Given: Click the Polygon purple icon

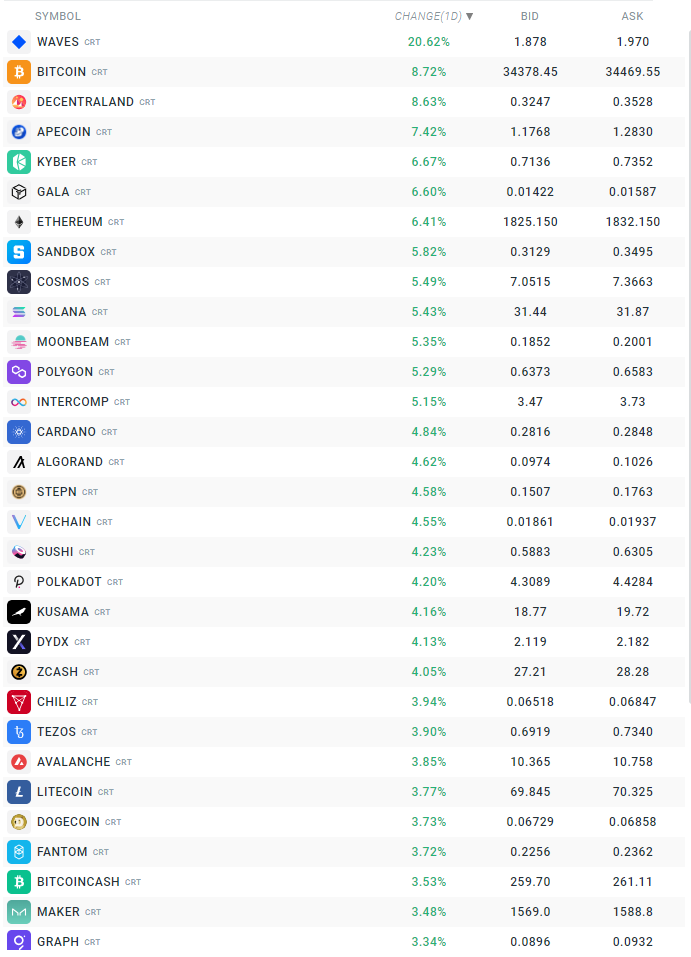Looking at the screenshot, I should pos(19,372).
